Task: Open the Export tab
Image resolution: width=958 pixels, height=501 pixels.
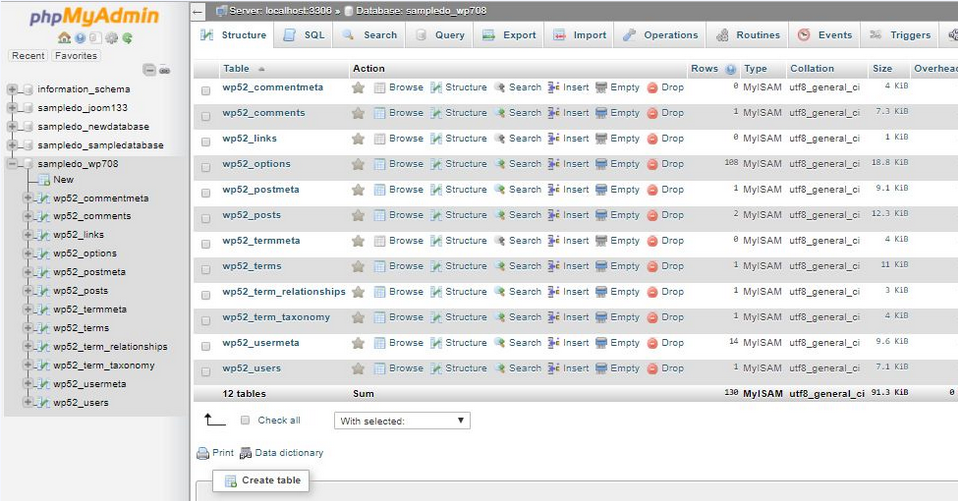Action: point(509,35)
